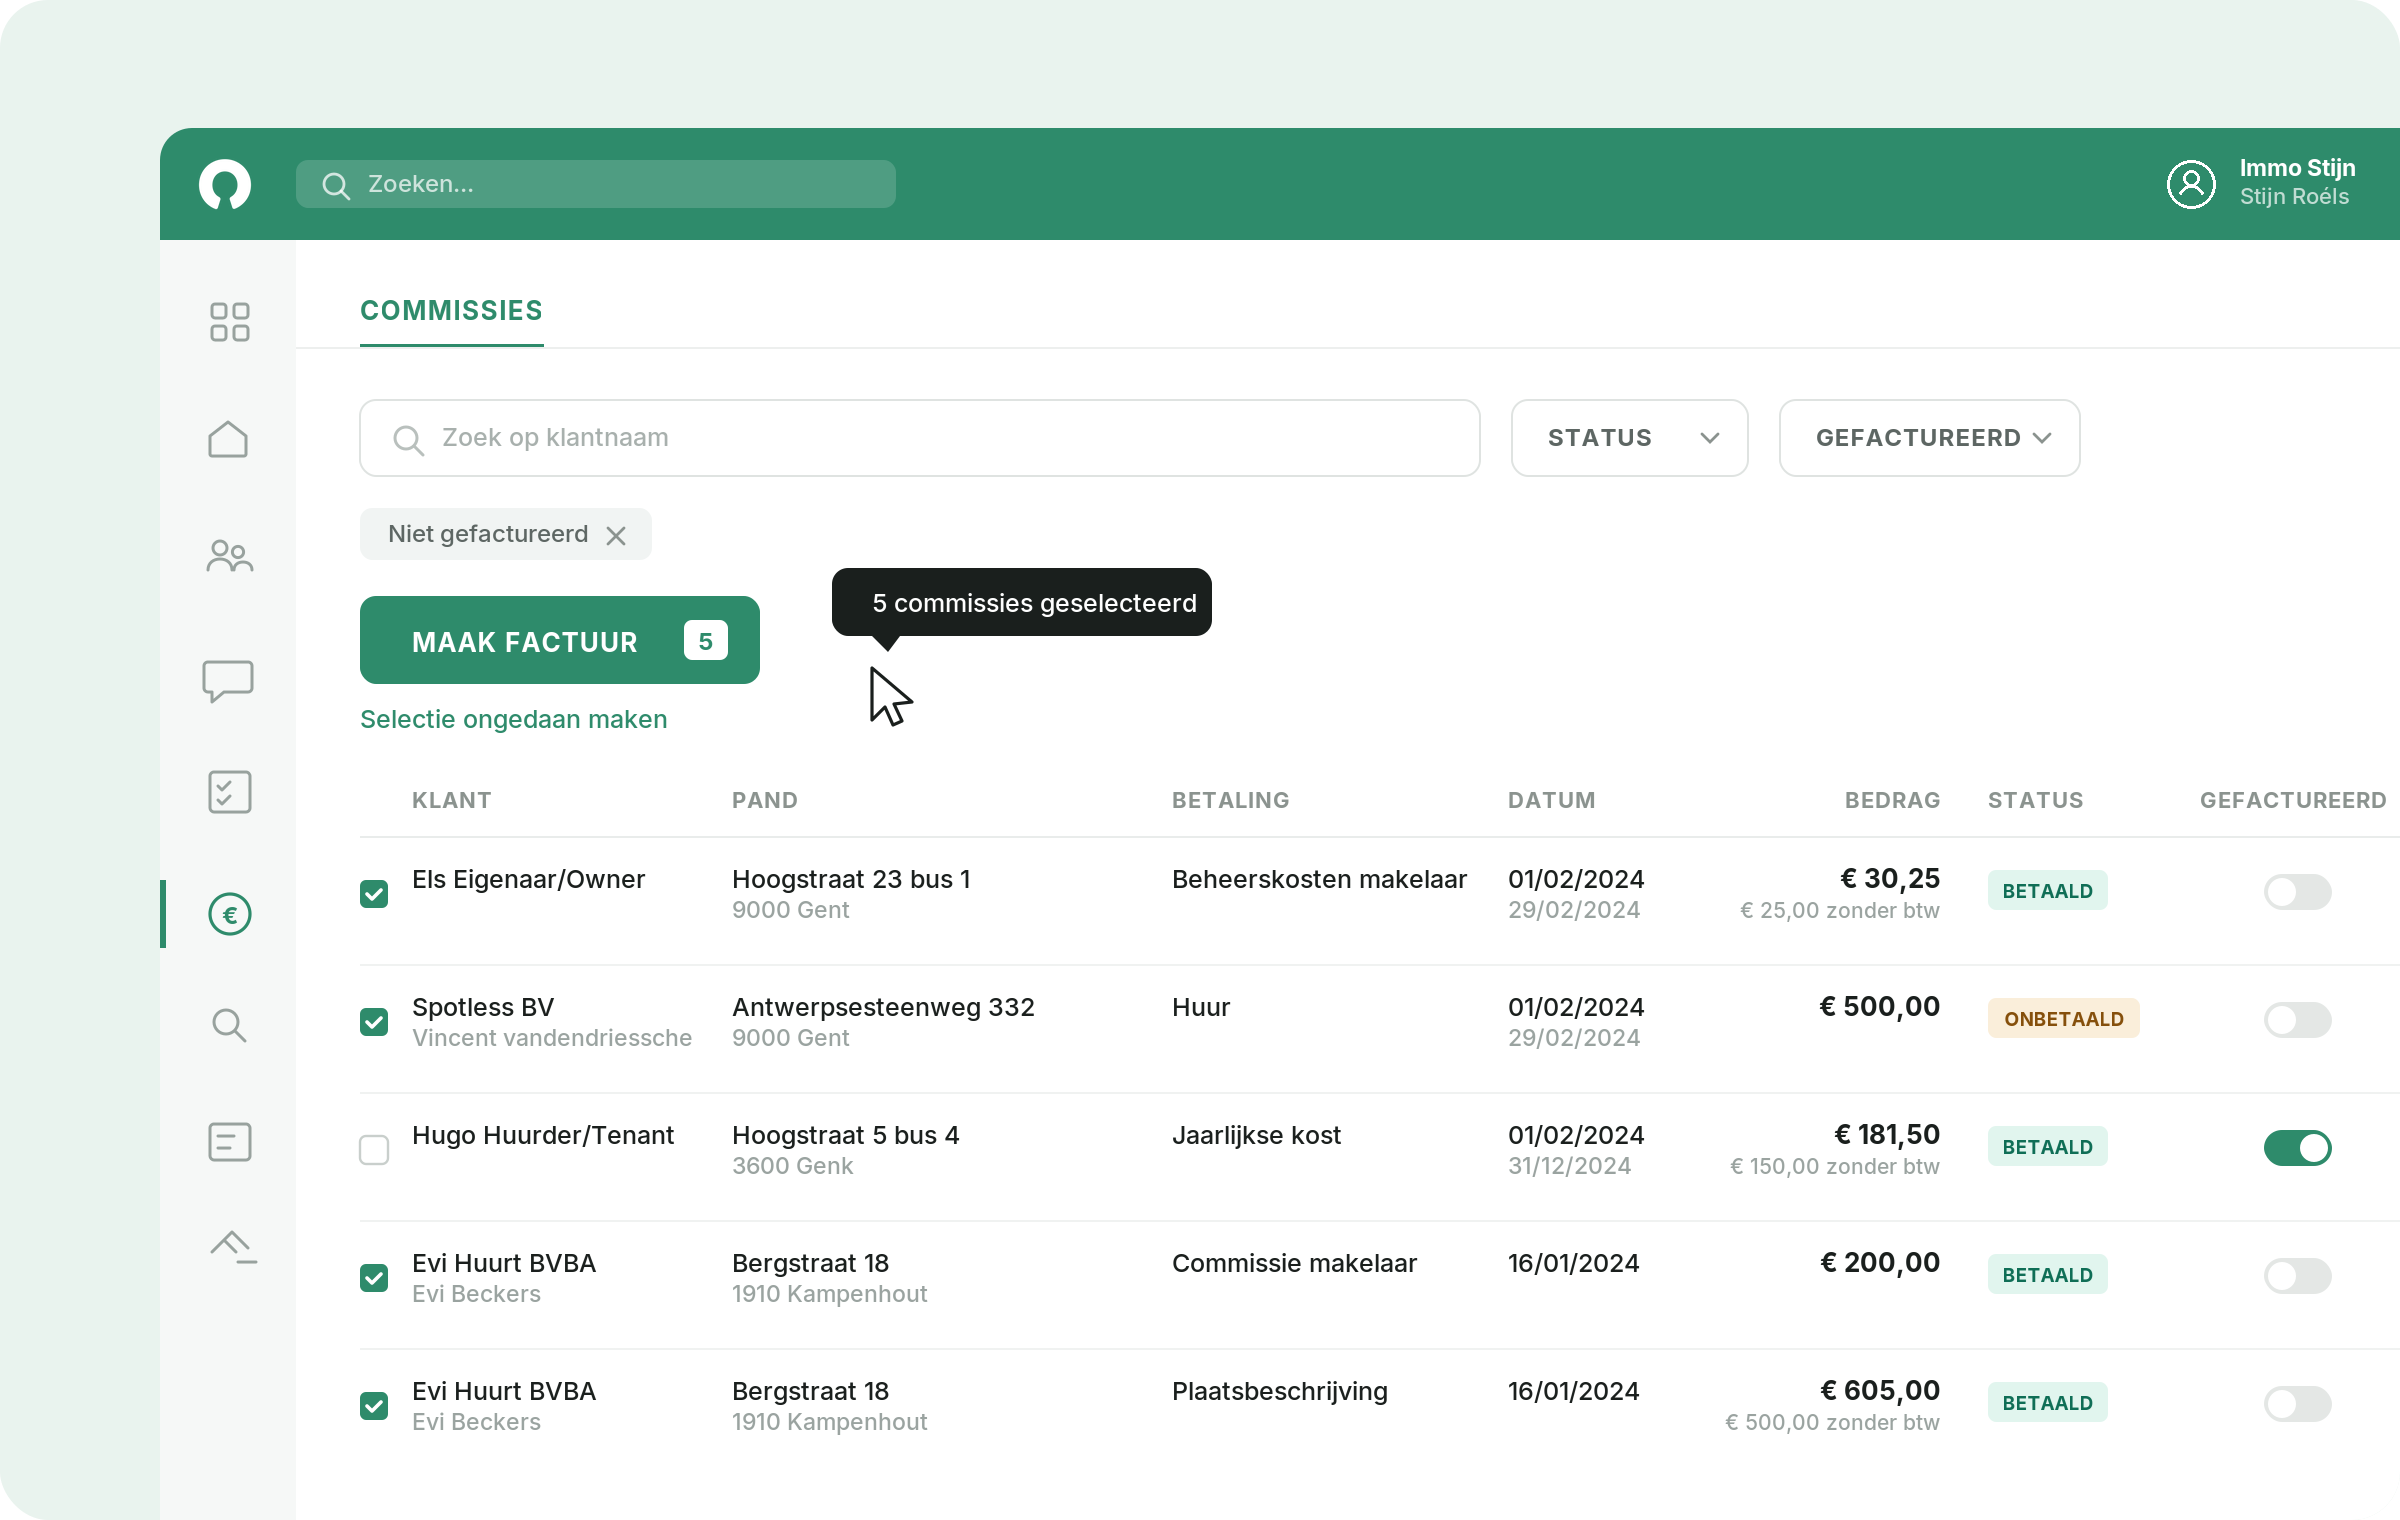Image resolution: width=2400 pixels, height=1520 pixels.
Task: Click the BEDRAG column header
Action: coord(1892,800)
